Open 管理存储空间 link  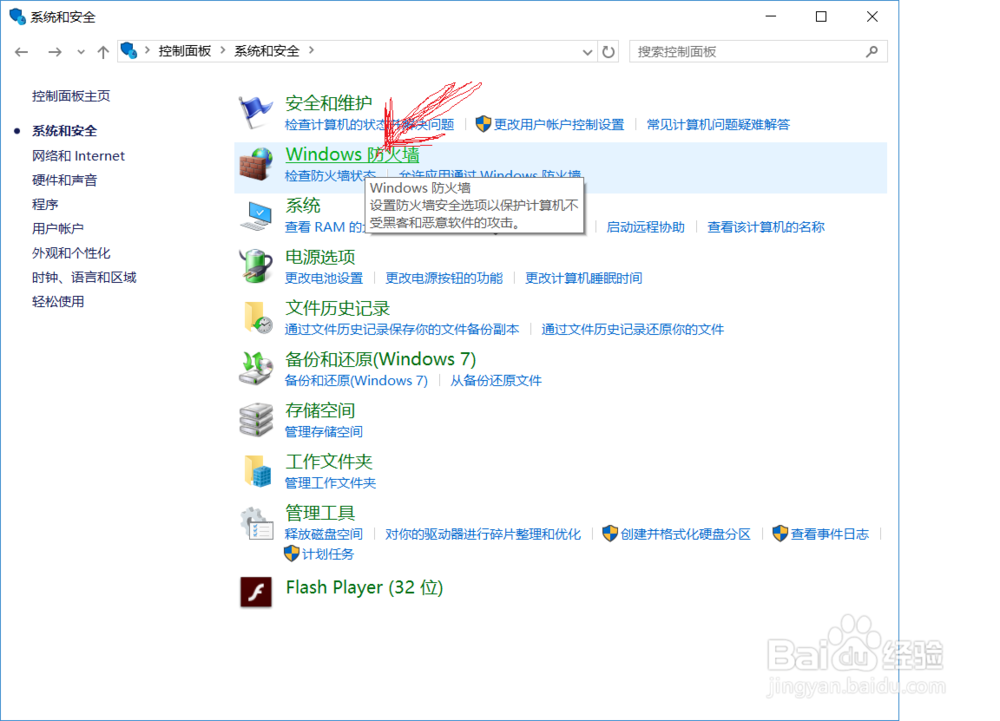(x=323, y=432)
